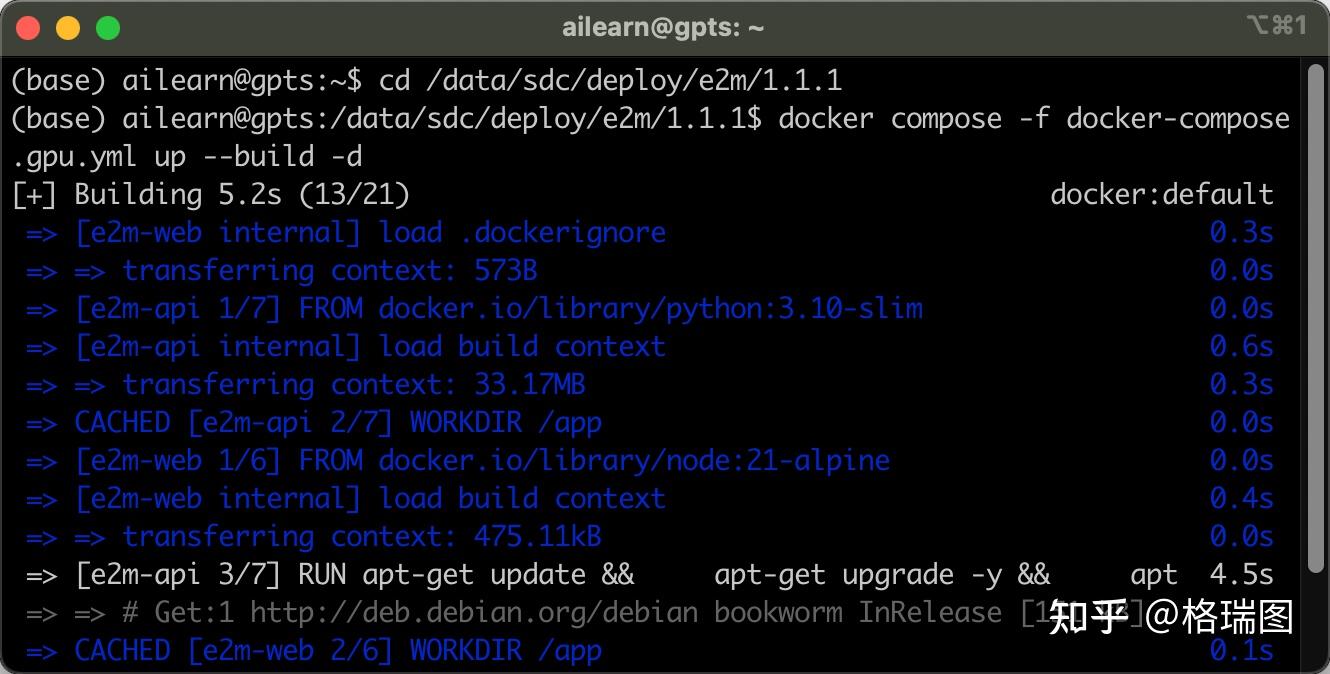Image resolution: width=1330 pixels, height=674 pixels.
Task: Click the node:21-alpine image reference
Action: click(634, 460)
